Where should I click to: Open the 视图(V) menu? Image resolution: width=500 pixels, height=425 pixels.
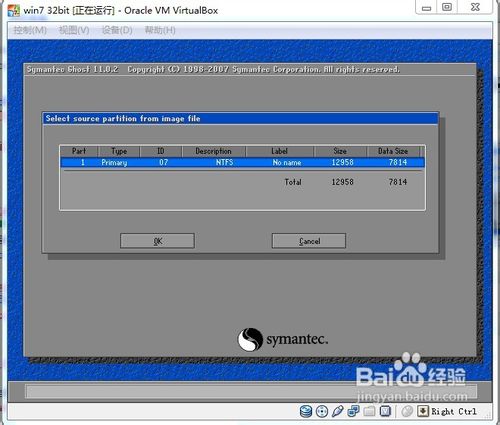tap(74, 30)
